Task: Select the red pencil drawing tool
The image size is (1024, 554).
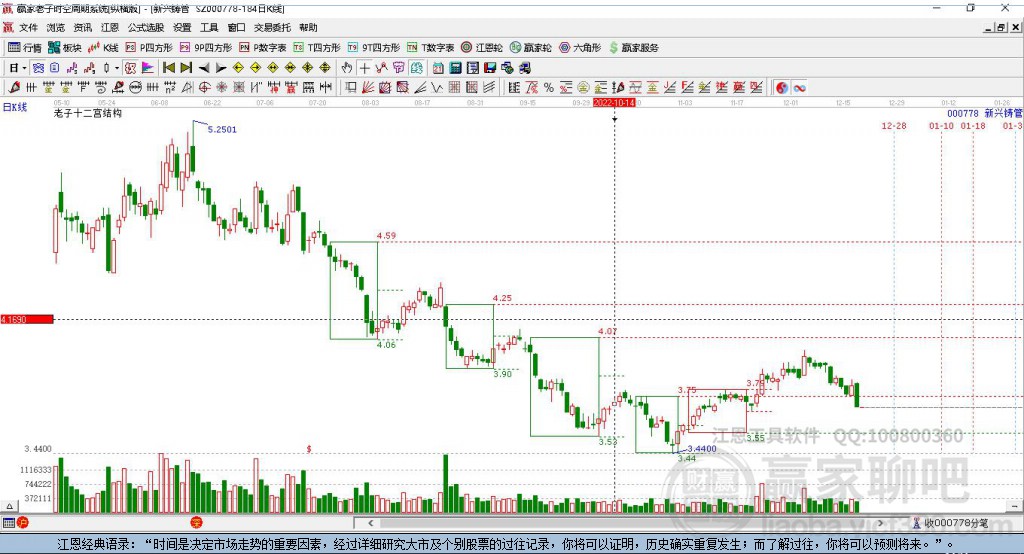Action: pyautogui.click(x=14, y=88)
